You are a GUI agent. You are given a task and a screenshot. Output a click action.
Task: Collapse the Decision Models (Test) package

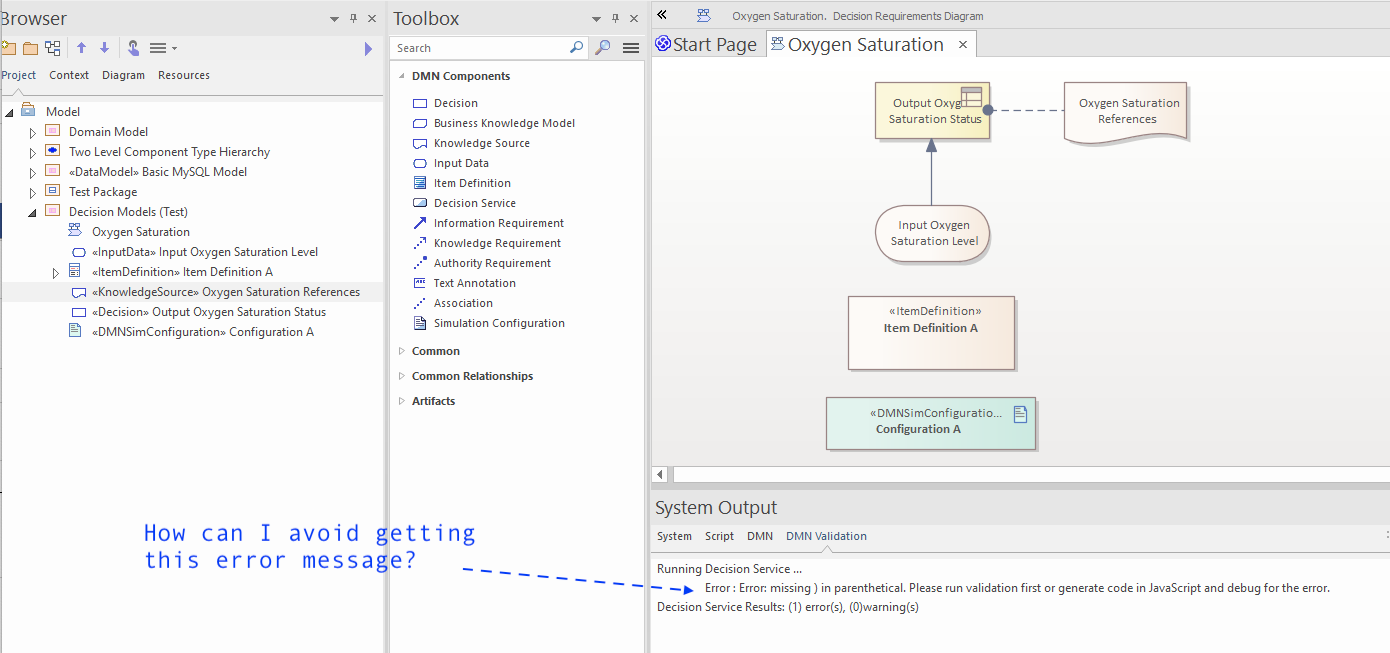32,212
